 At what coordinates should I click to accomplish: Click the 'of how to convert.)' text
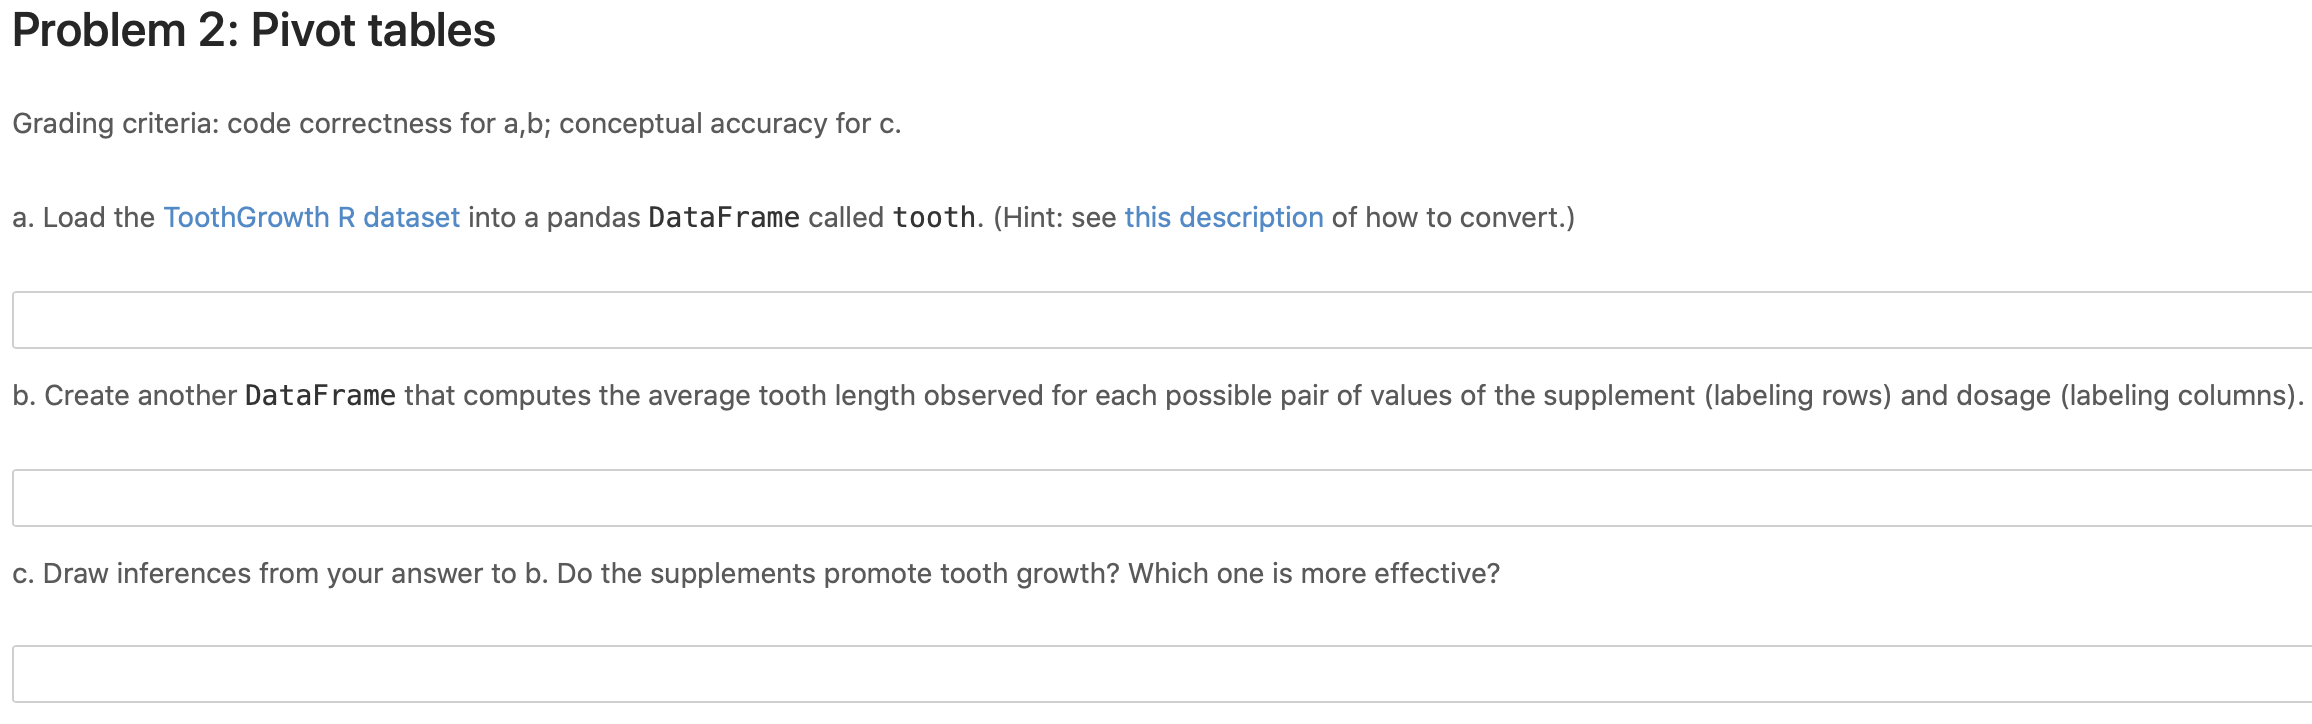[1453, 217]
